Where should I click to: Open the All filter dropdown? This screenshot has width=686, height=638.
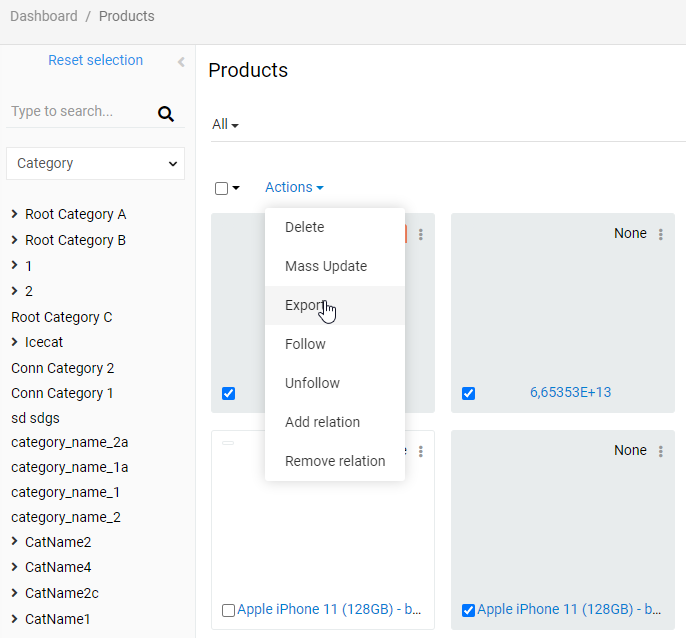[x=225, y=124]
